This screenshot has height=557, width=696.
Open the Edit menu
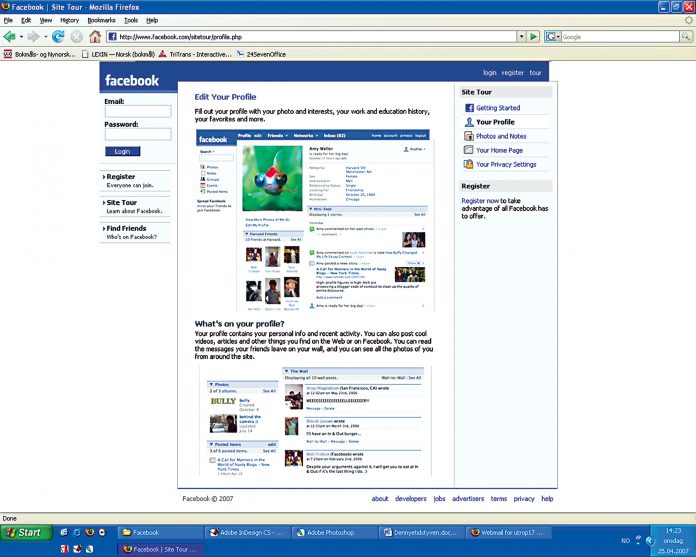coord(26,20)
